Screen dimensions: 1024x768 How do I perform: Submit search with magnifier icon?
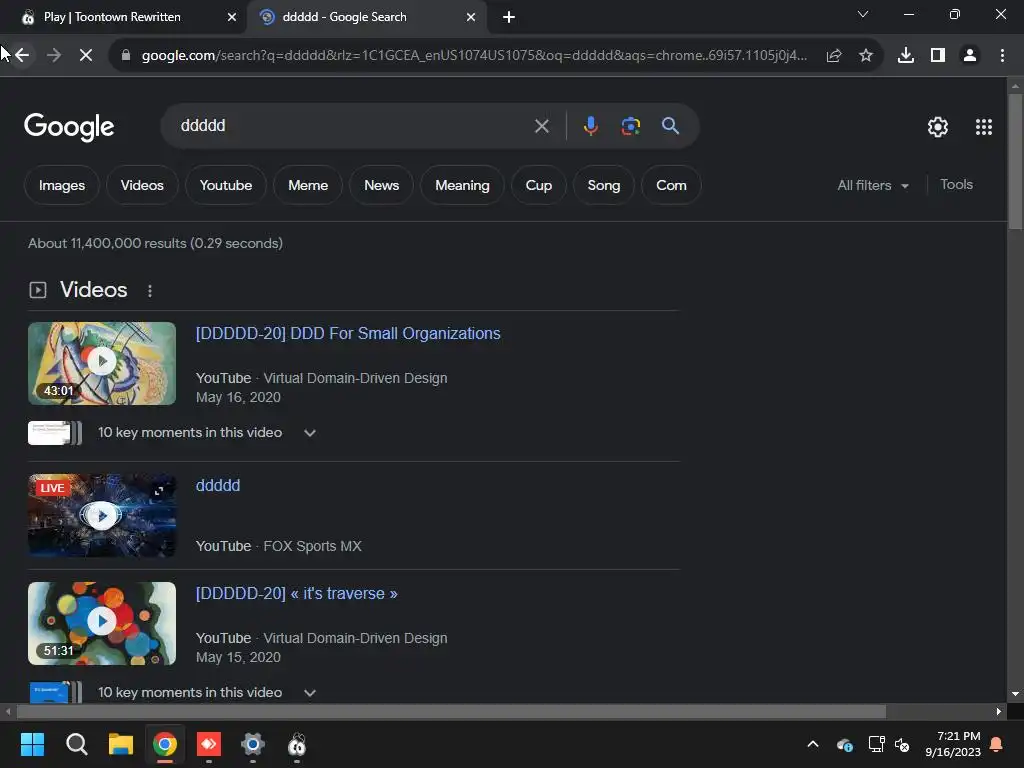click(671, 126)
